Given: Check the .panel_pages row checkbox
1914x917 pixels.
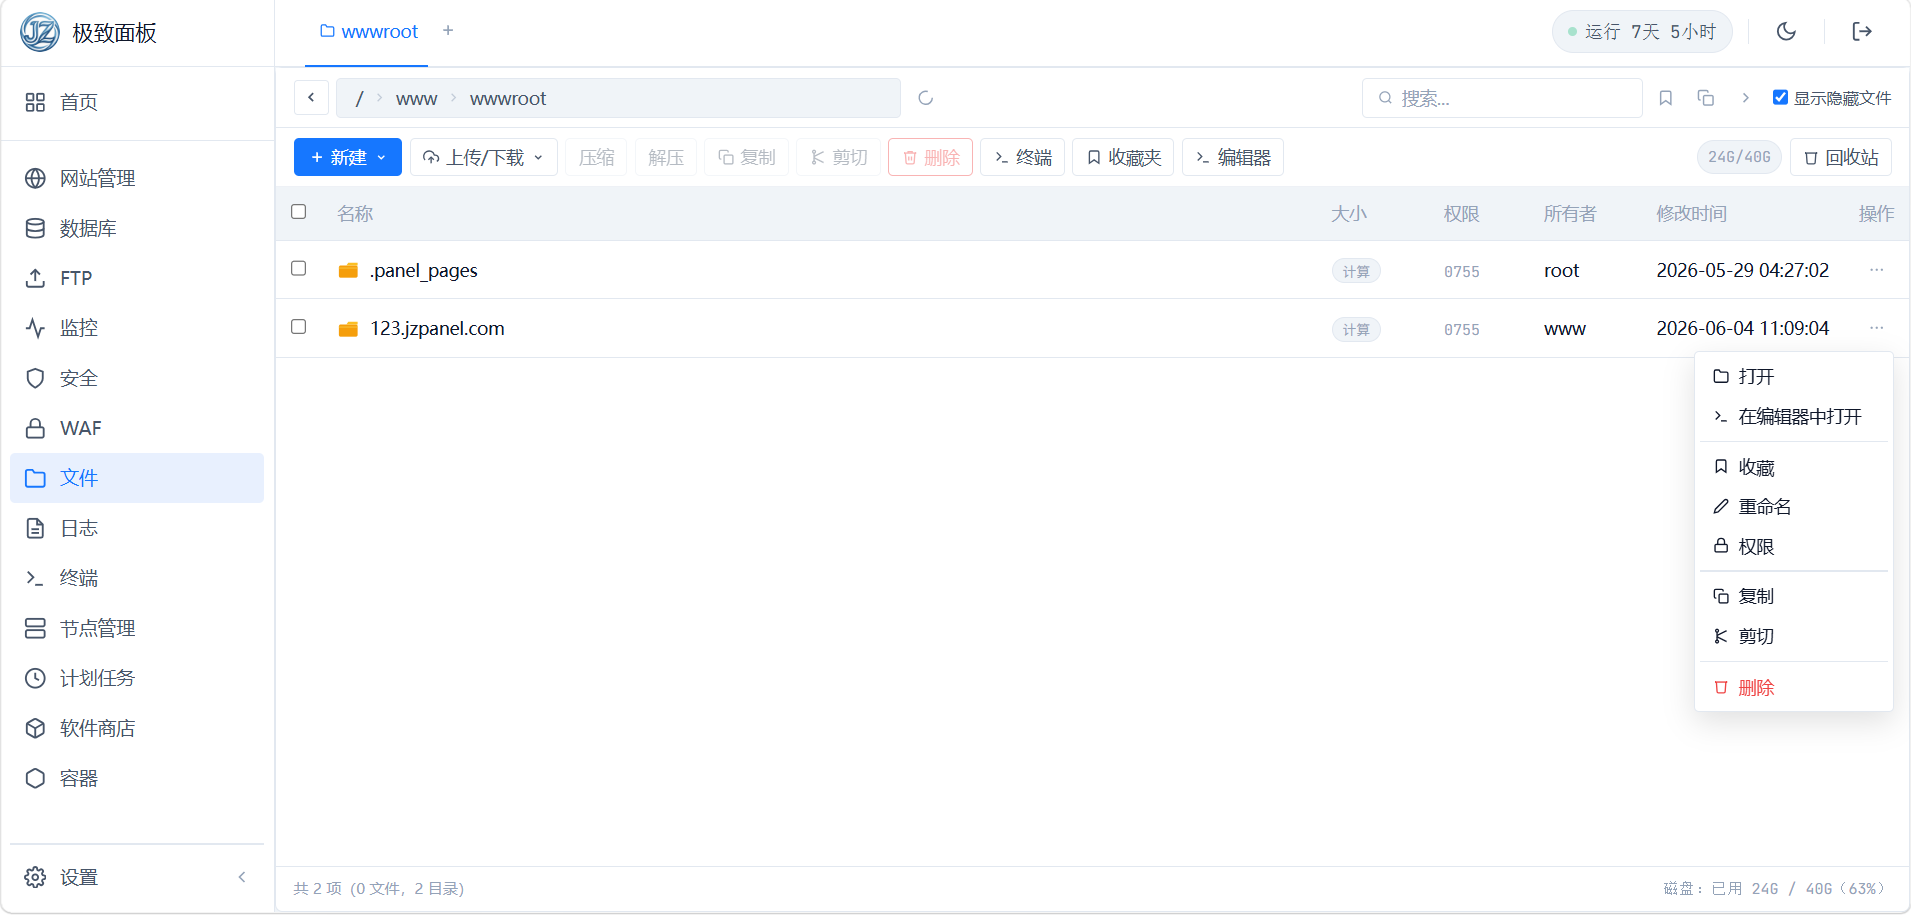Looking at the screenshot, I should [298, 269].
